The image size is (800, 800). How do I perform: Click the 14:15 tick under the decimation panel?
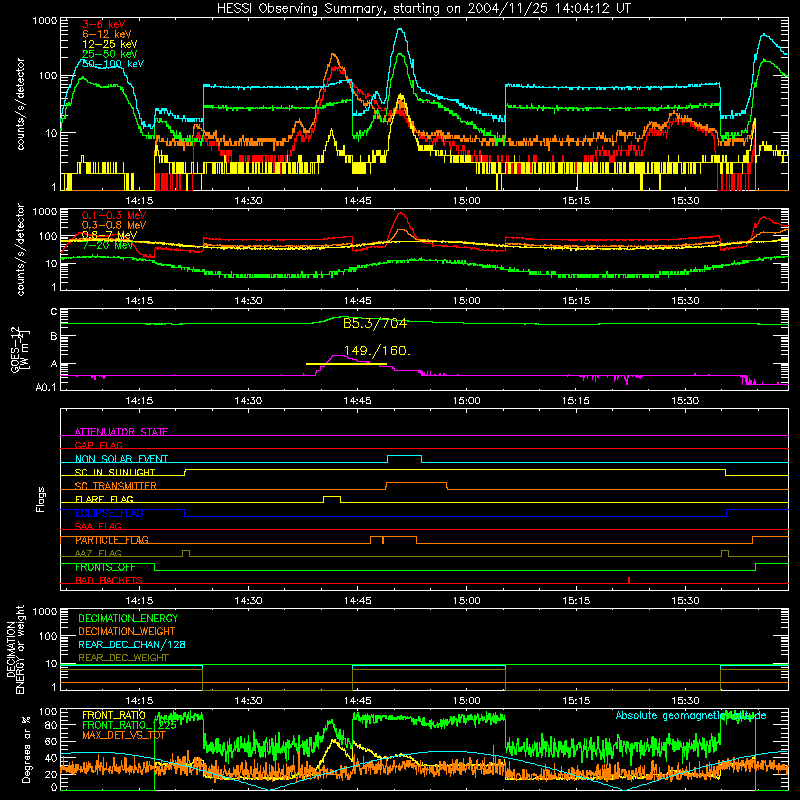139,701
